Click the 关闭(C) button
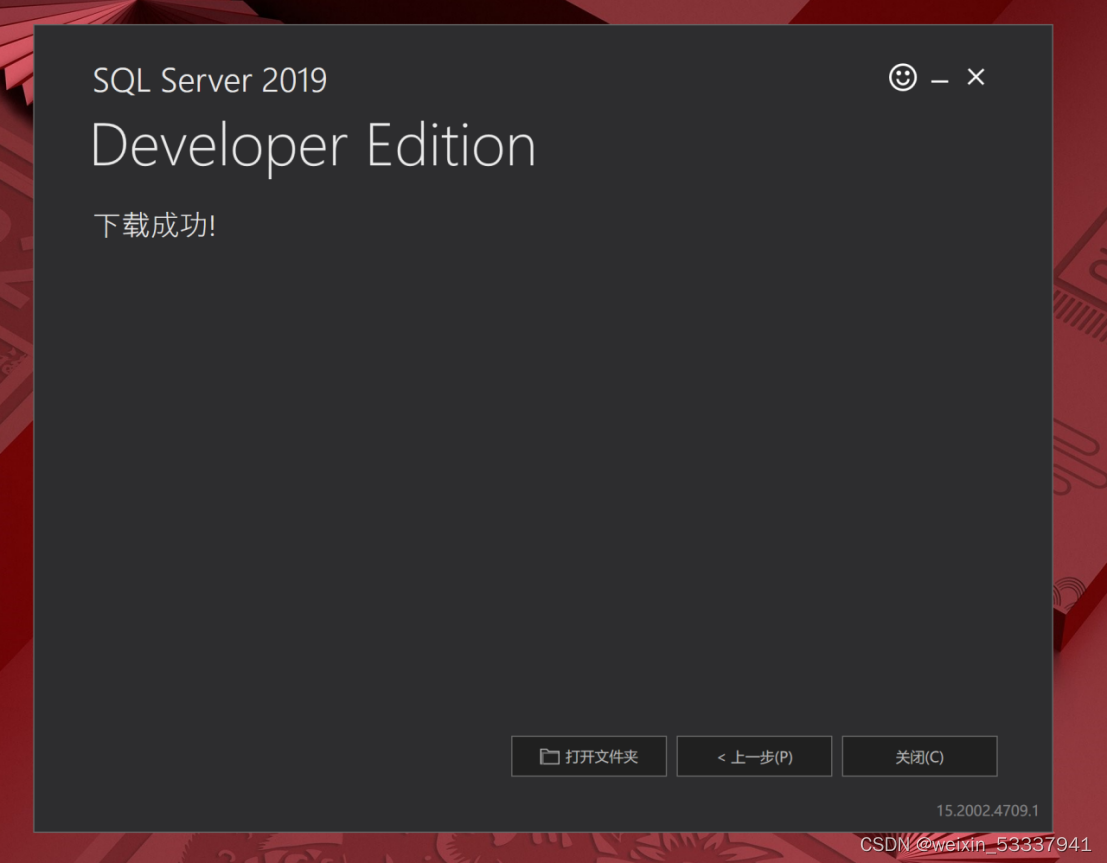This screenshot has height=864, width=1108. tap(919, 757)
